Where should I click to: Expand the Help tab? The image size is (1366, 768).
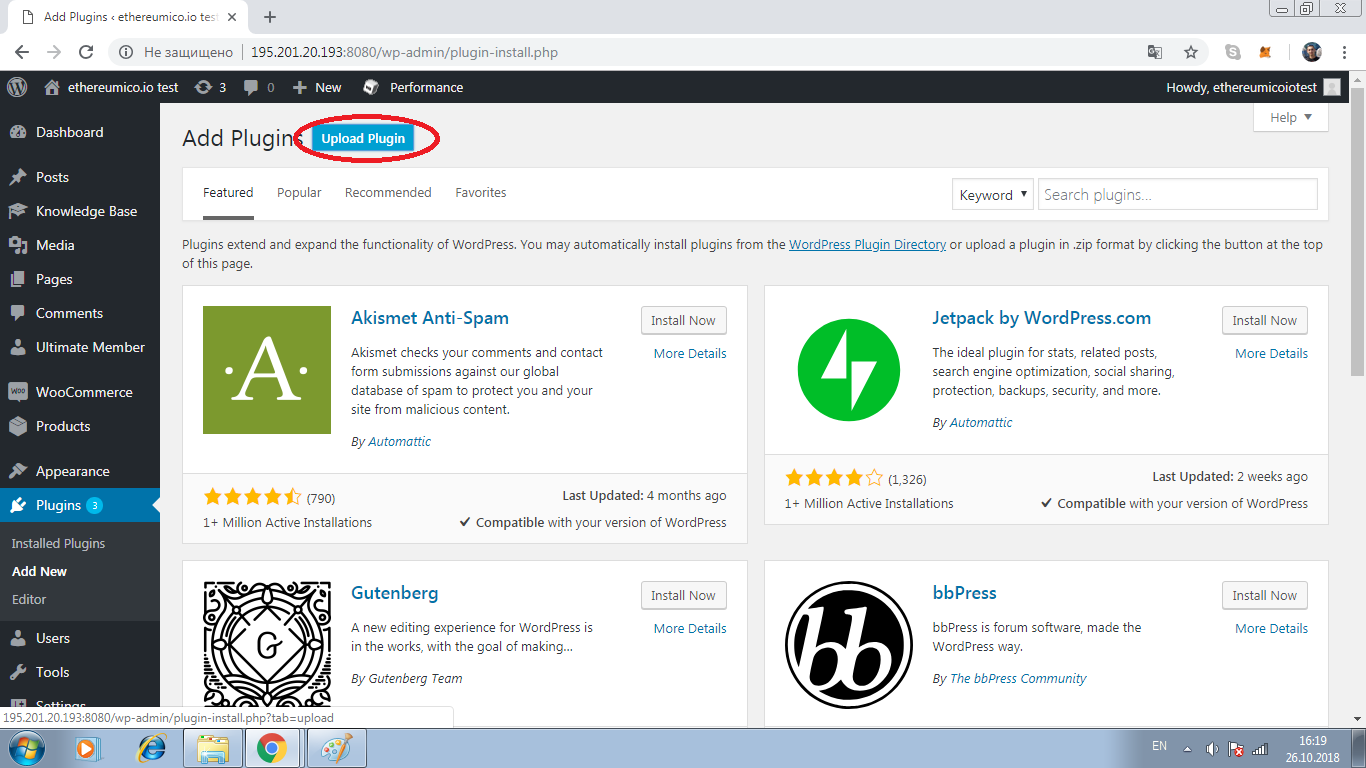(1291, 117)
